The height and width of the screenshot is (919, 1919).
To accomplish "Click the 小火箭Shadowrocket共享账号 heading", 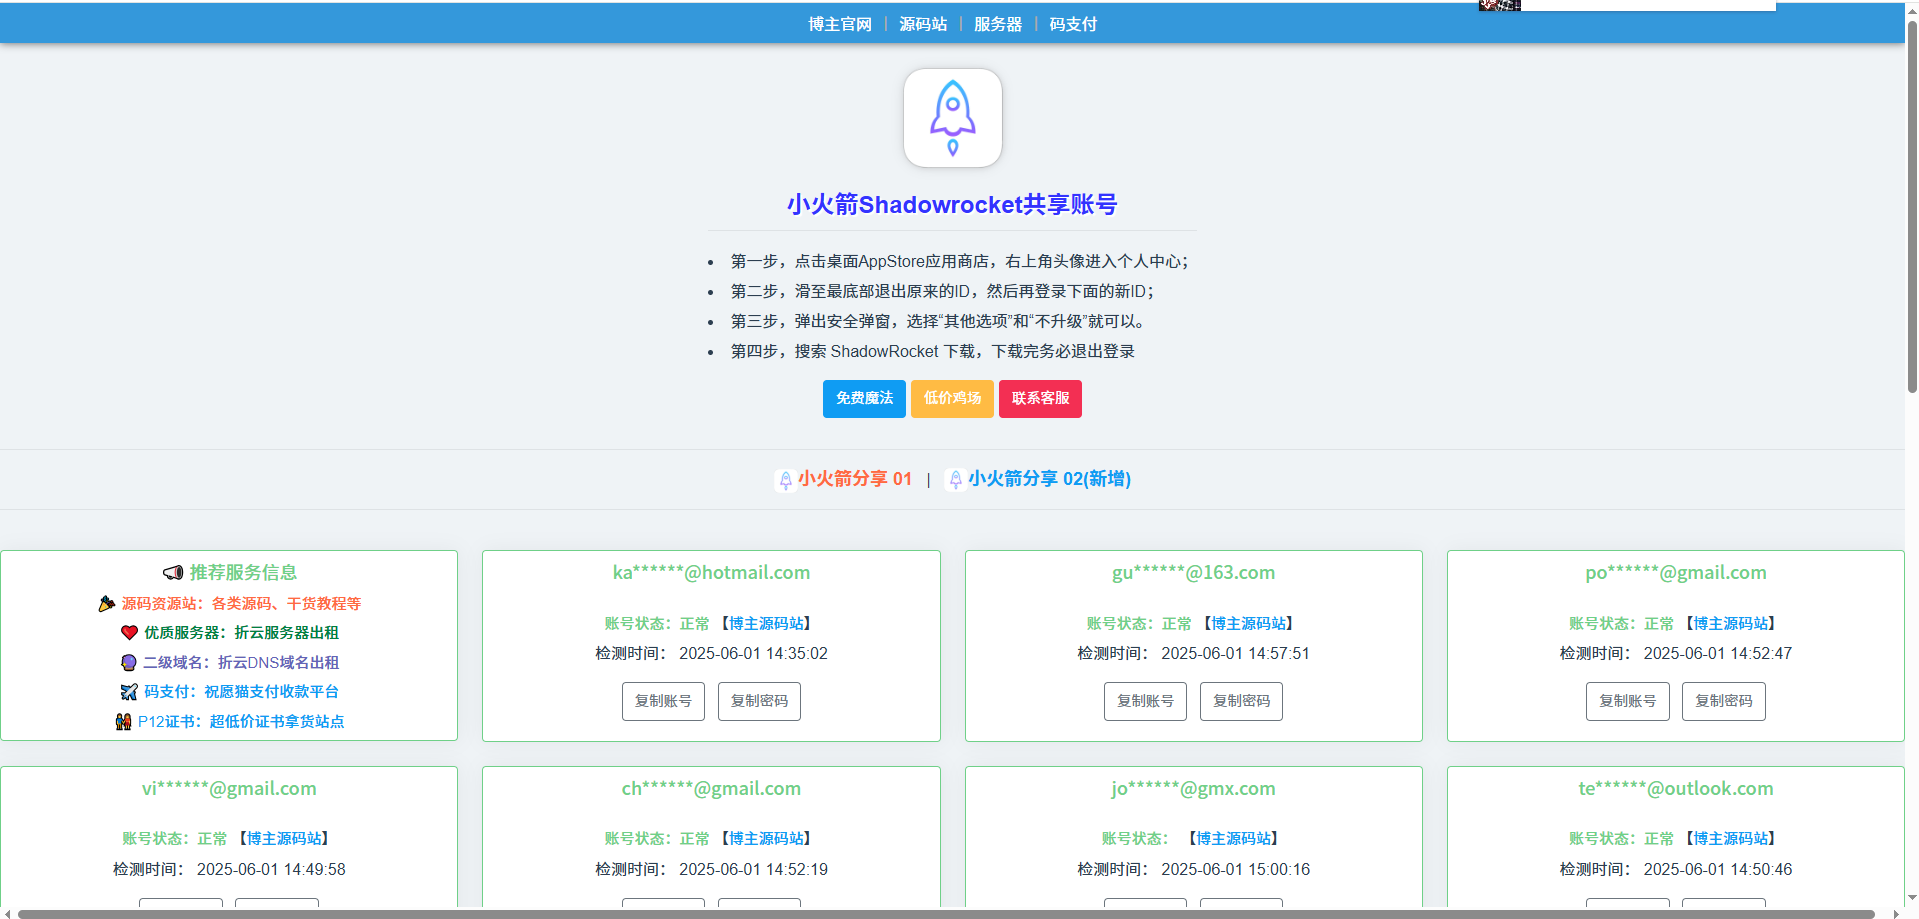I will tap(952, 205).
